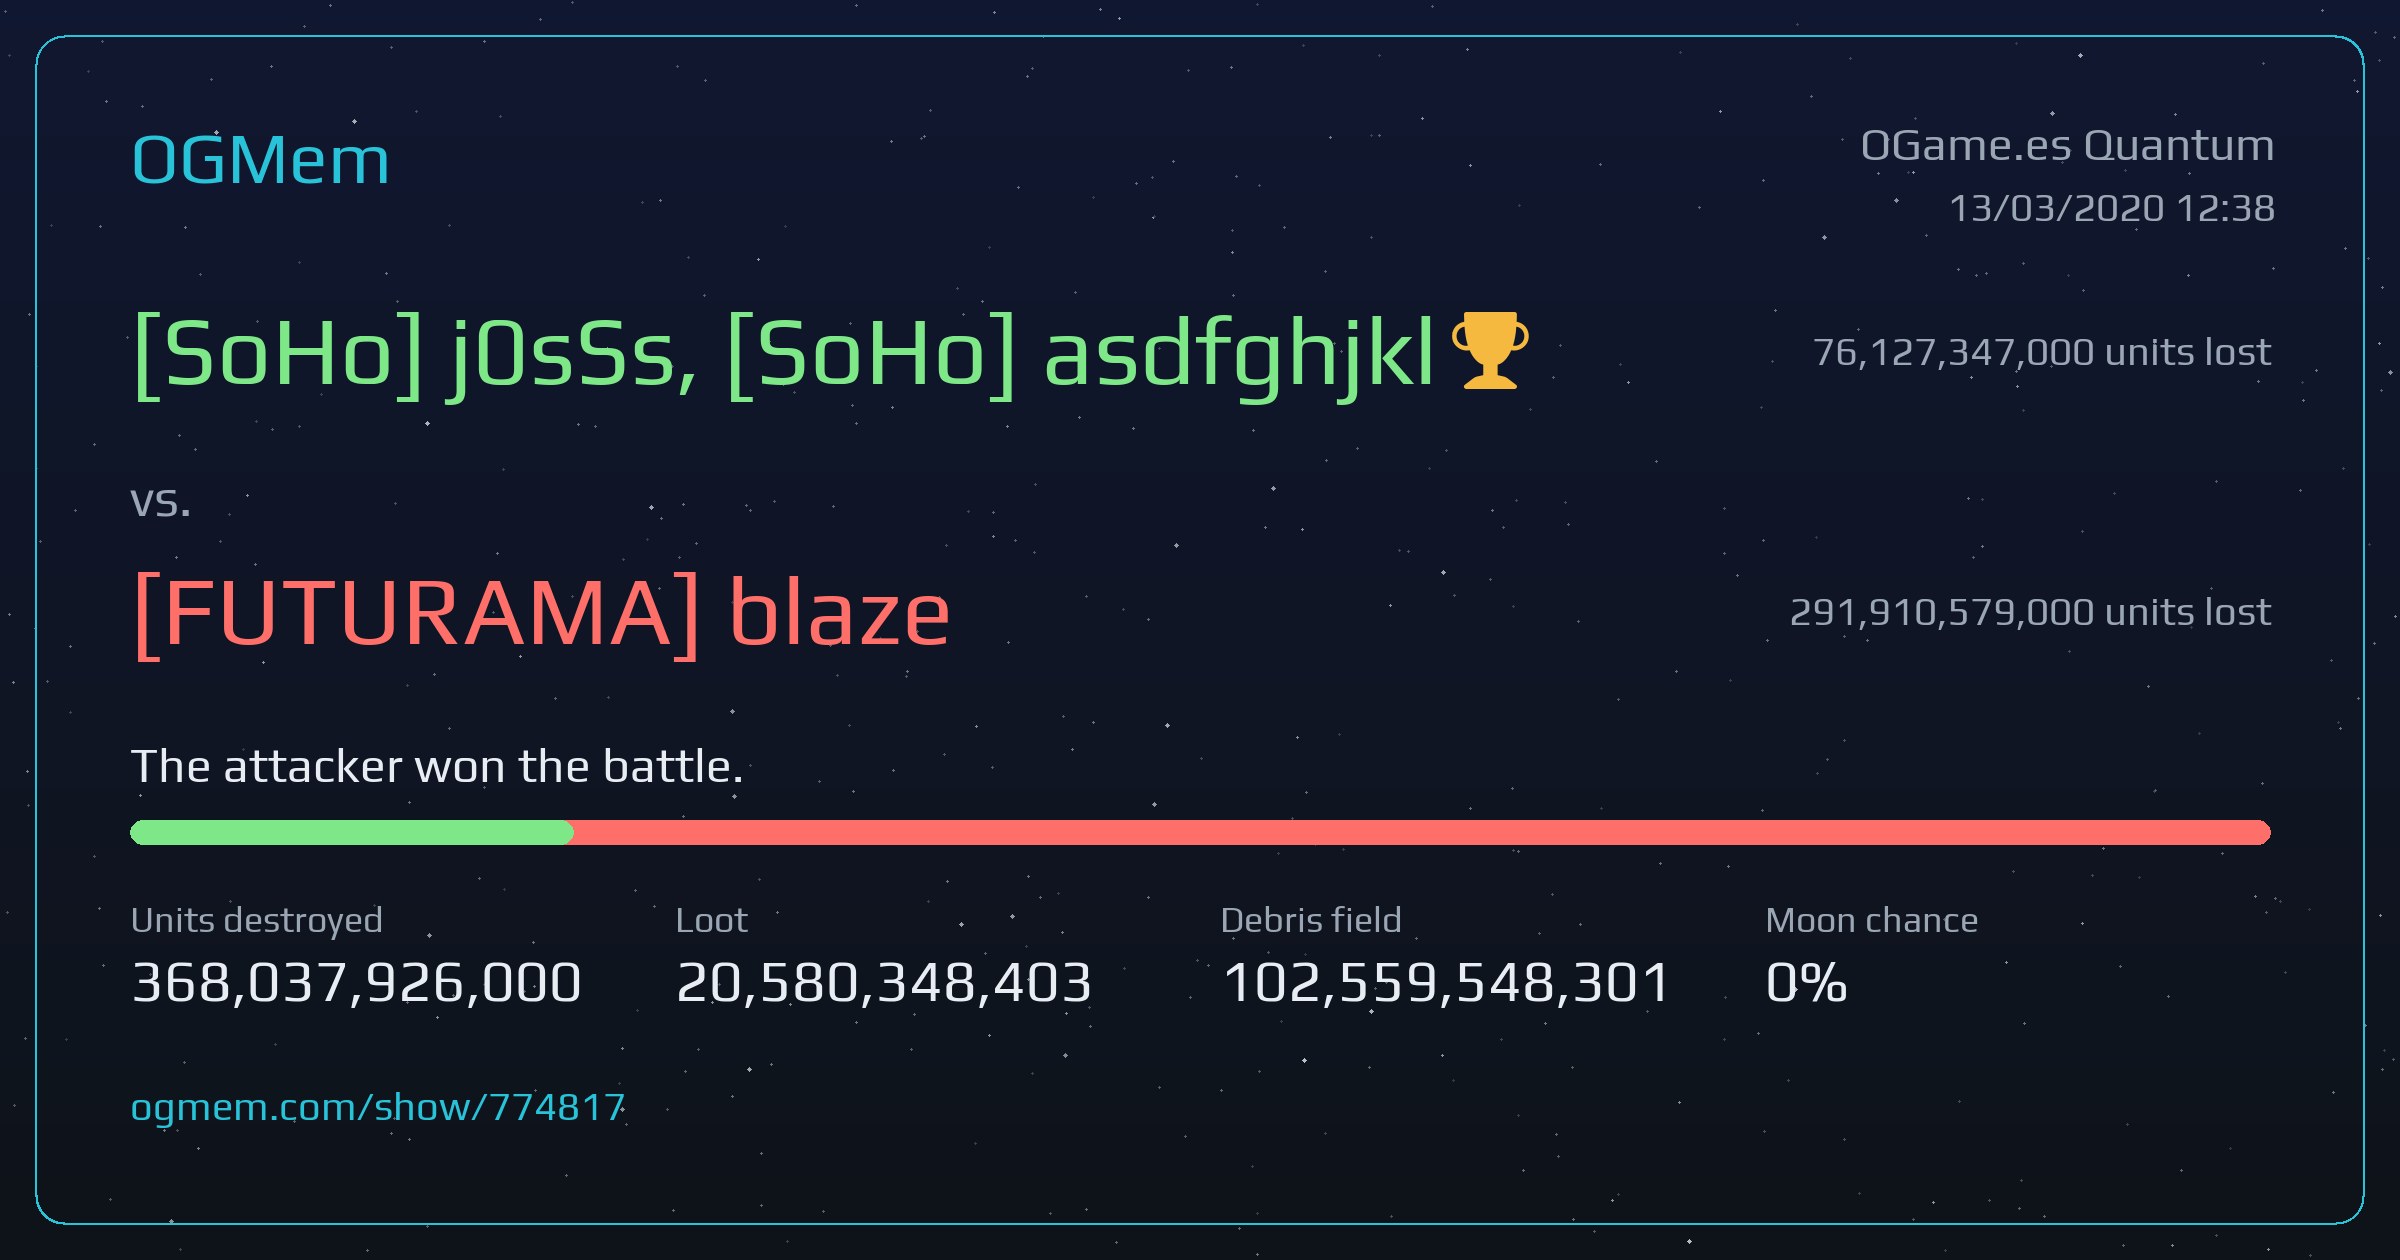Open the ogmem.com/show/774817 link
The width and height of the screenshot is (2400, 1260).
[x=378, y=1108]
